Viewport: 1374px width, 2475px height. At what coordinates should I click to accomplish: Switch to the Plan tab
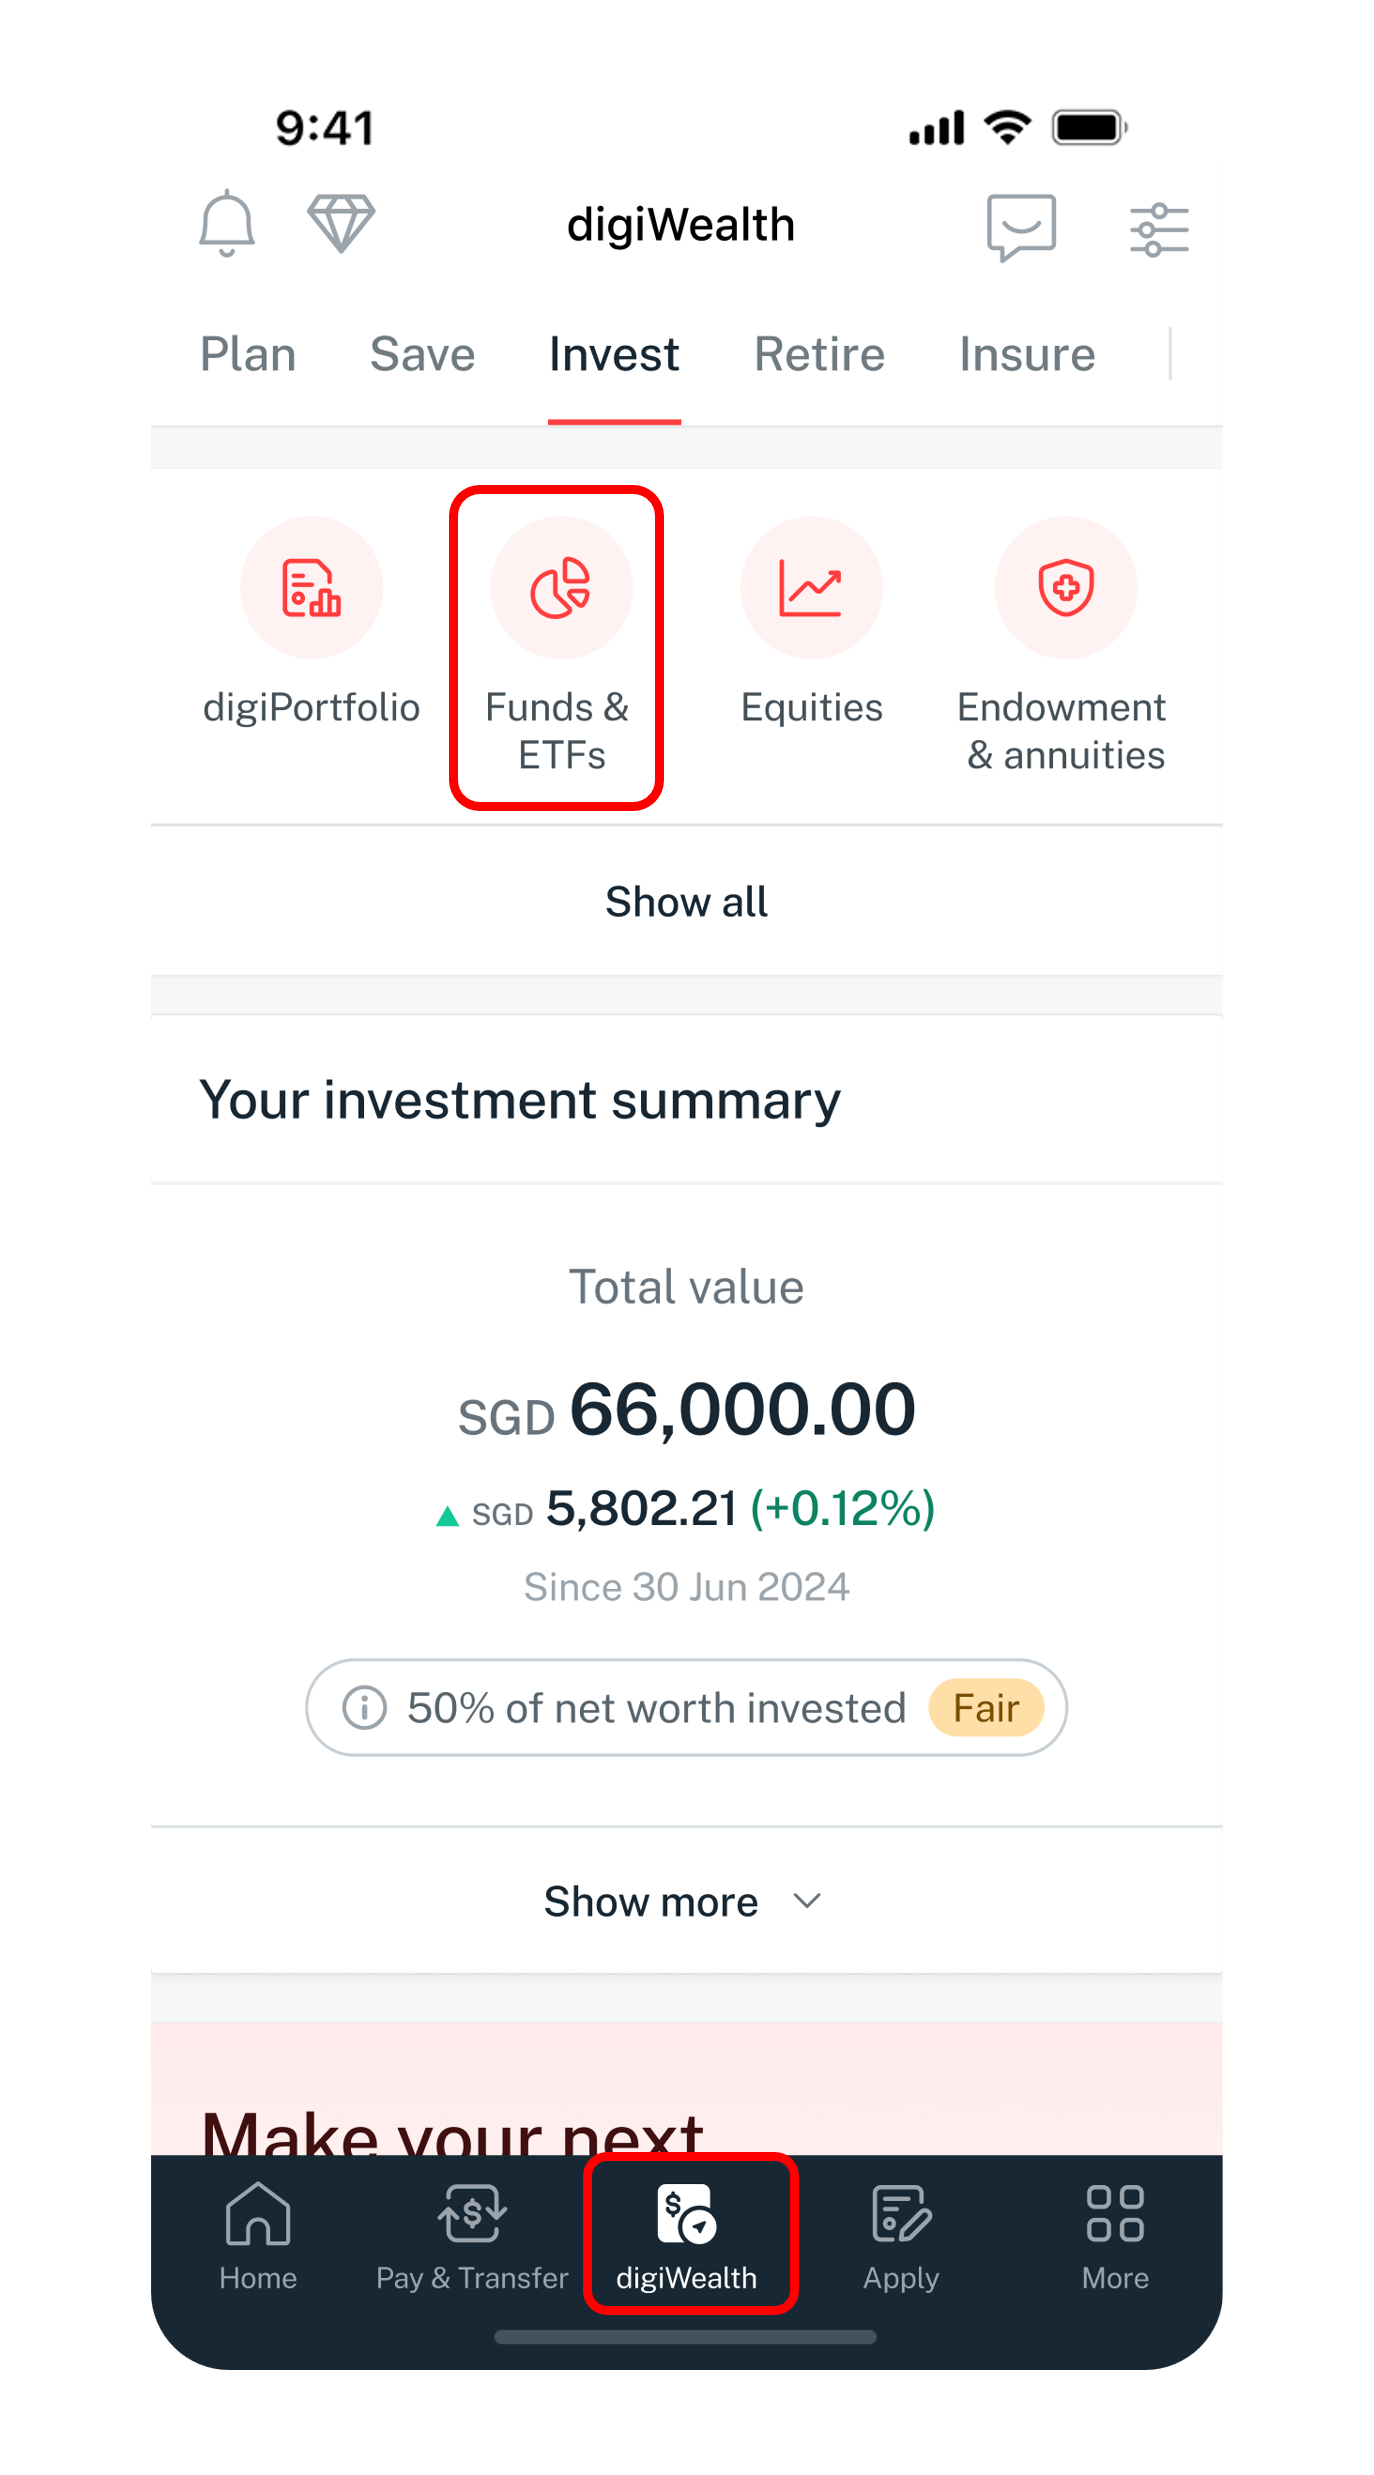pos(248,355)
